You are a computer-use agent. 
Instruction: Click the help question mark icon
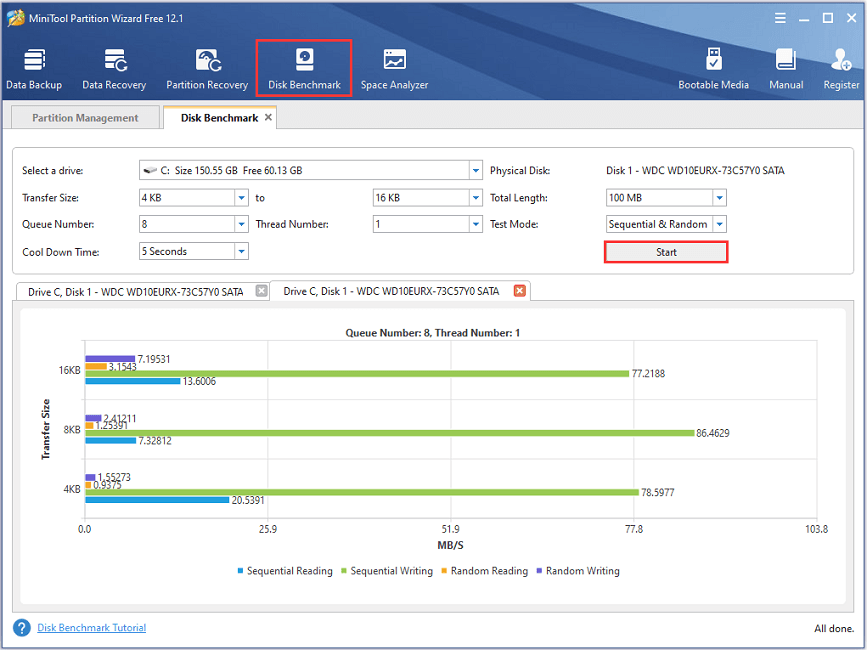(22, 628)
